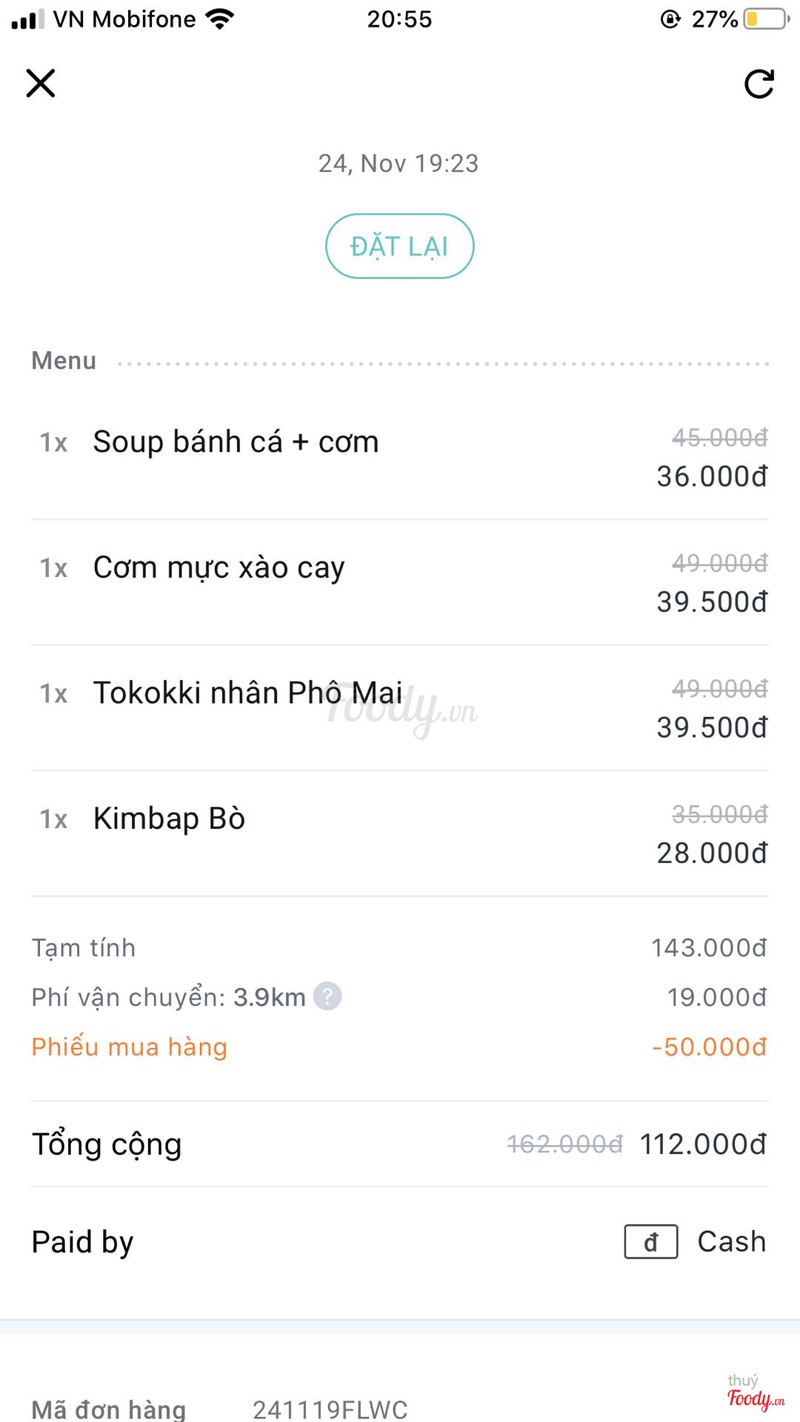Viewport: 800px width, 1422px height.
Task: Tap the order date 24, Nov 19:23
Action: (x=398, y=163)
